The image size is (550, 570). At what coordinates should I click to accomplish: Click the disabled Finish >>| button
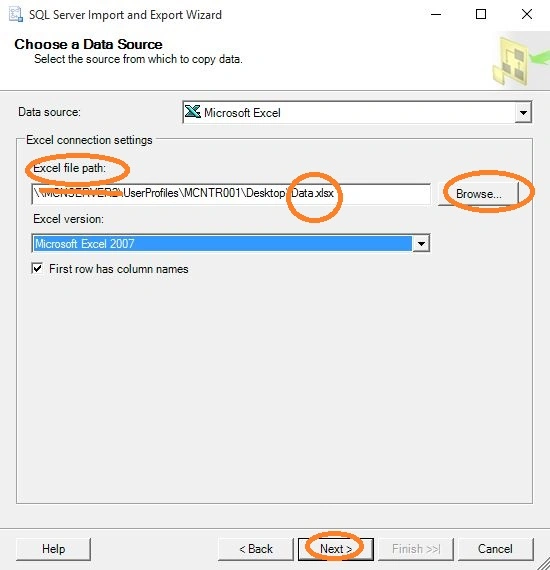pos(416,549)
